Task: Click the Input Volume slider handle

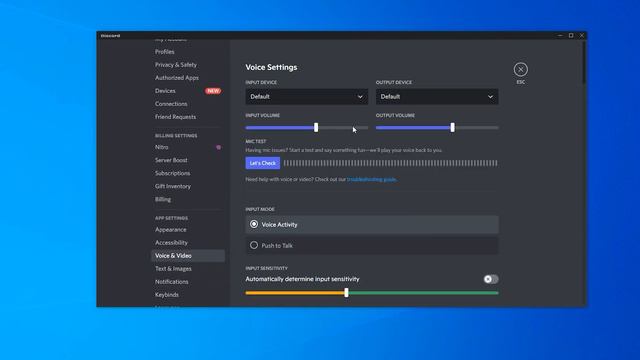Action: [316, 127]
